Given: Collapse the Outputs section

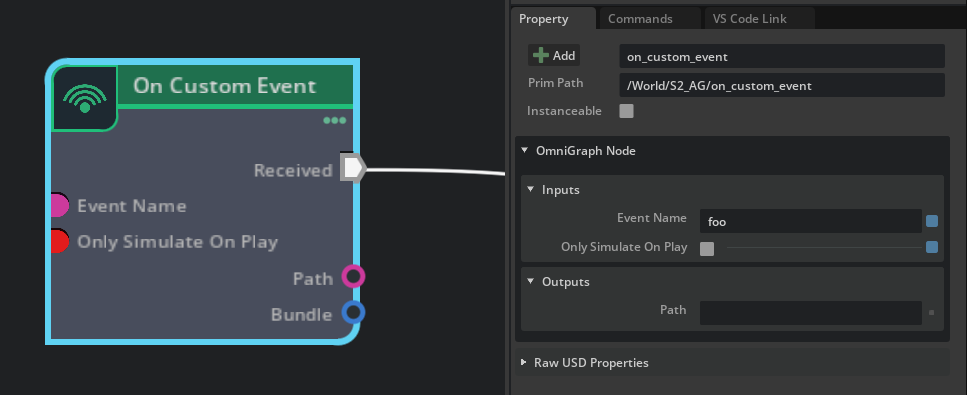Looking at the screenshot, I should click(x=530, y=281).
